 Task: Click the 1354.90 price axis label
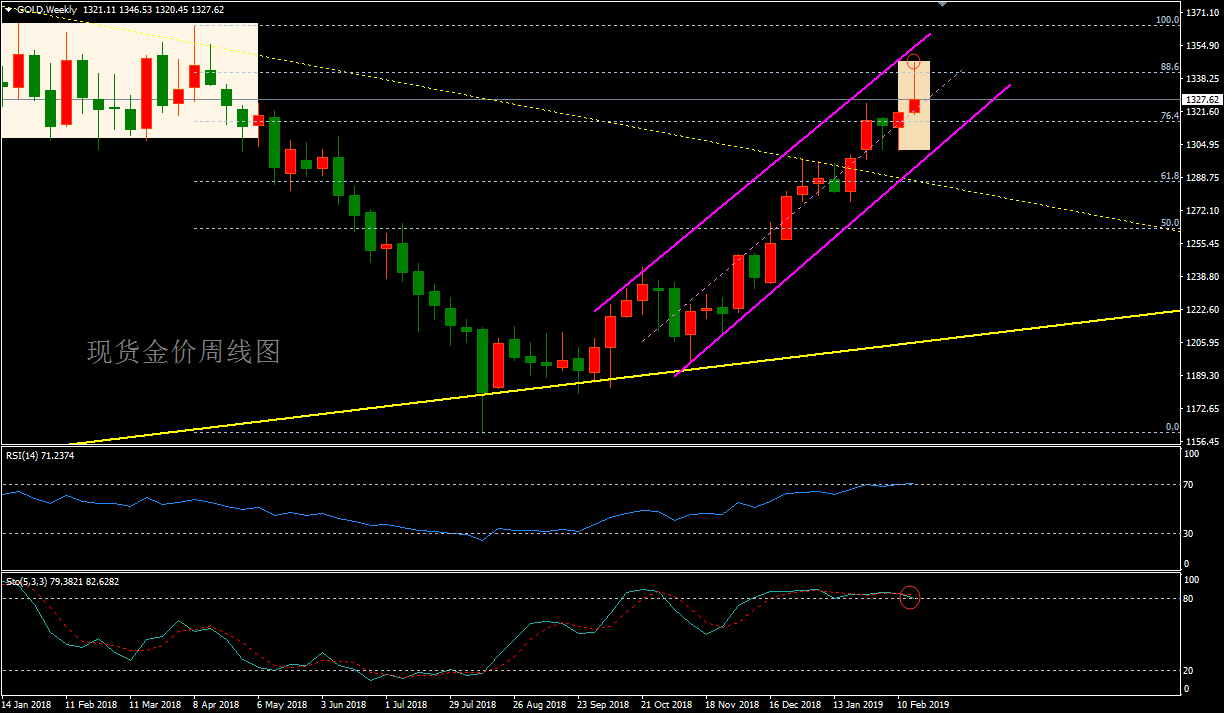coord(1202,45)
